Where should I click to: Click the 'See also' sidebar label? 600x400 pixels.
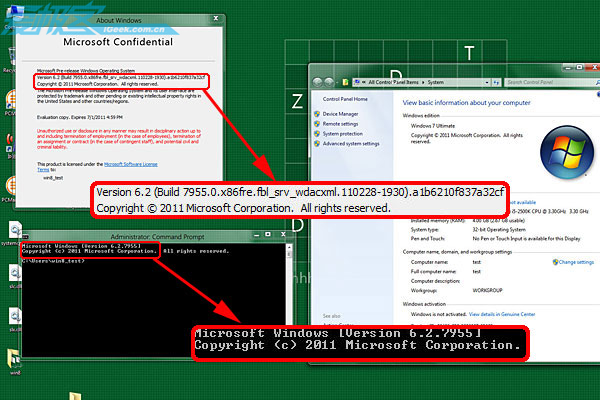pos(331,316)
